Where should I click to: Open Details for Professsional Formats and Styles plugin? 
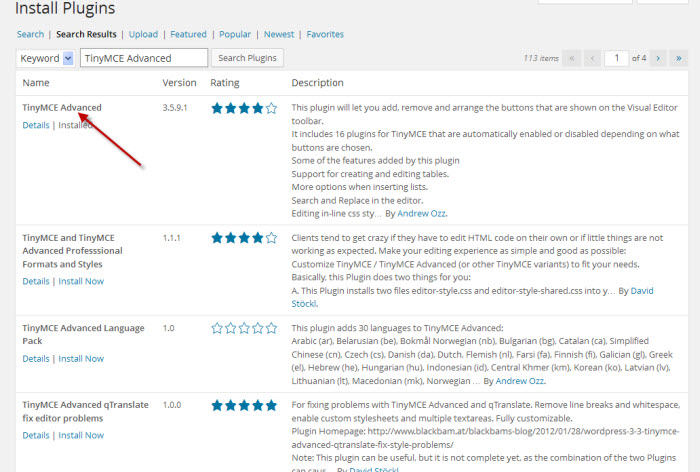tap(36, 281)
